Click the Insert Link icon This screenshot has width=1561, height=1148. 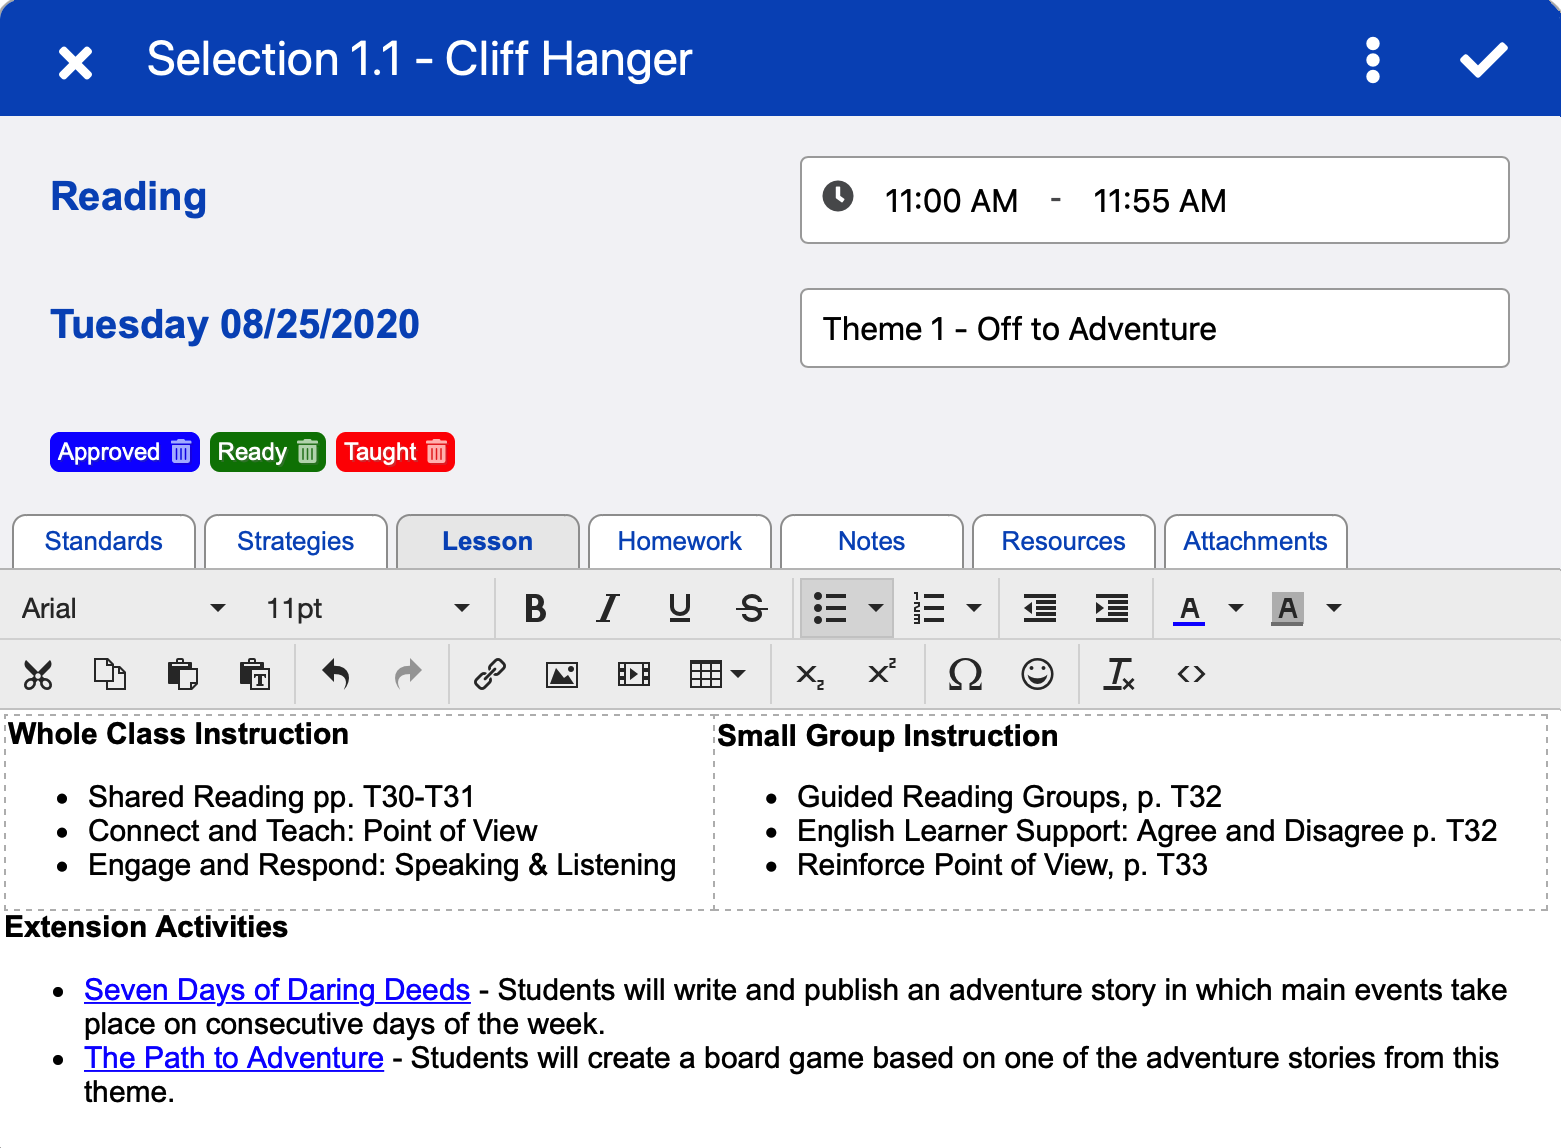(x=492, y=674)
